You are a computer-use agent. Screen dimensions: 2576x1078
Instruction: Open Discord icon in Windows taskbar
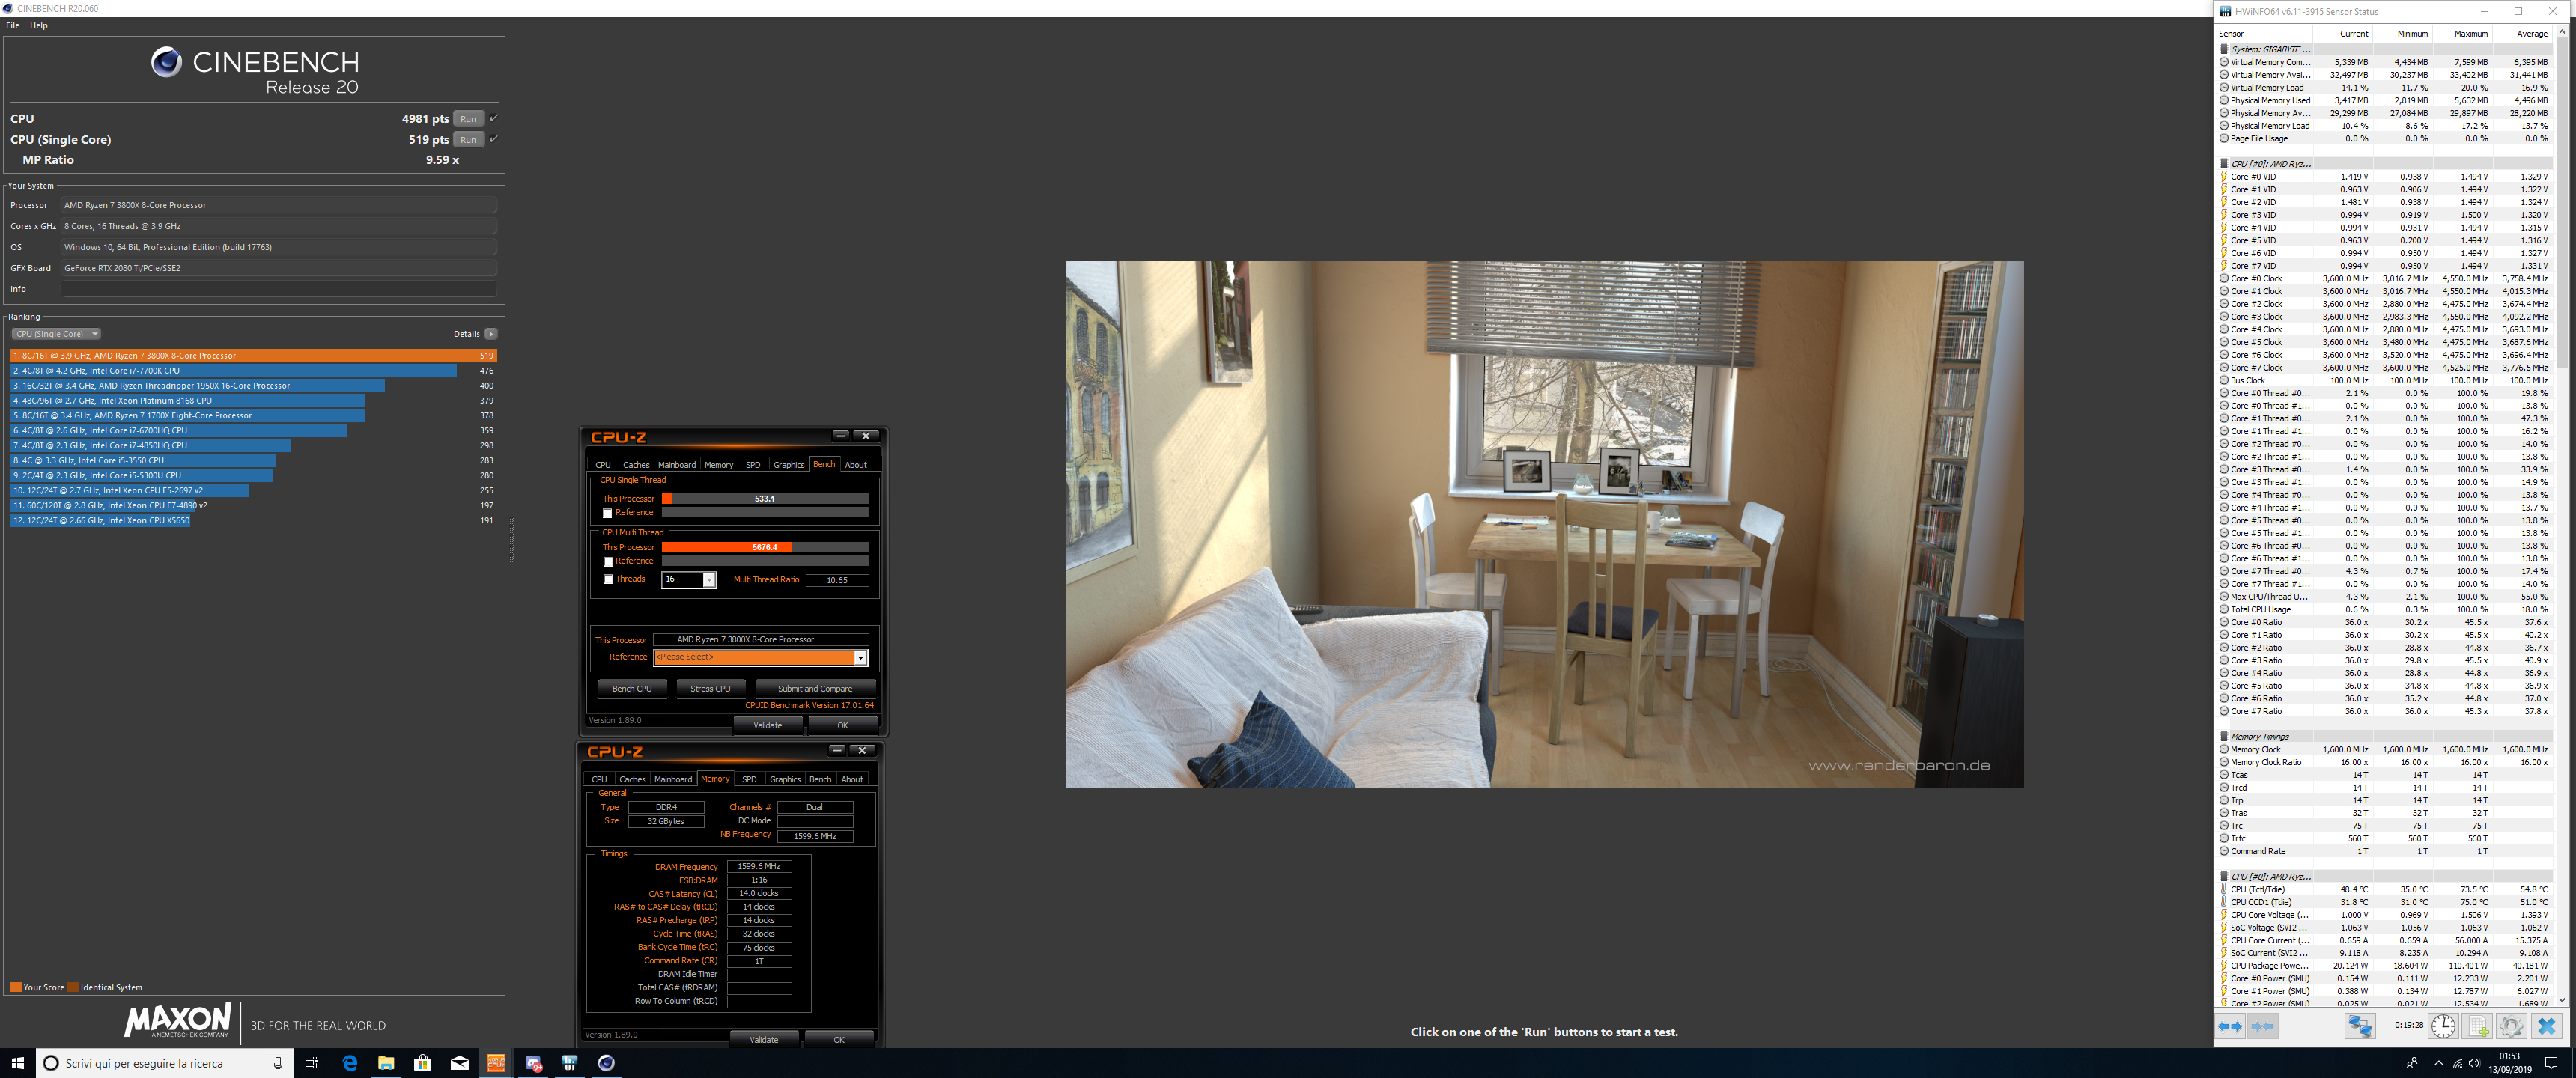pyautogui.click(x=533, y=1063)
